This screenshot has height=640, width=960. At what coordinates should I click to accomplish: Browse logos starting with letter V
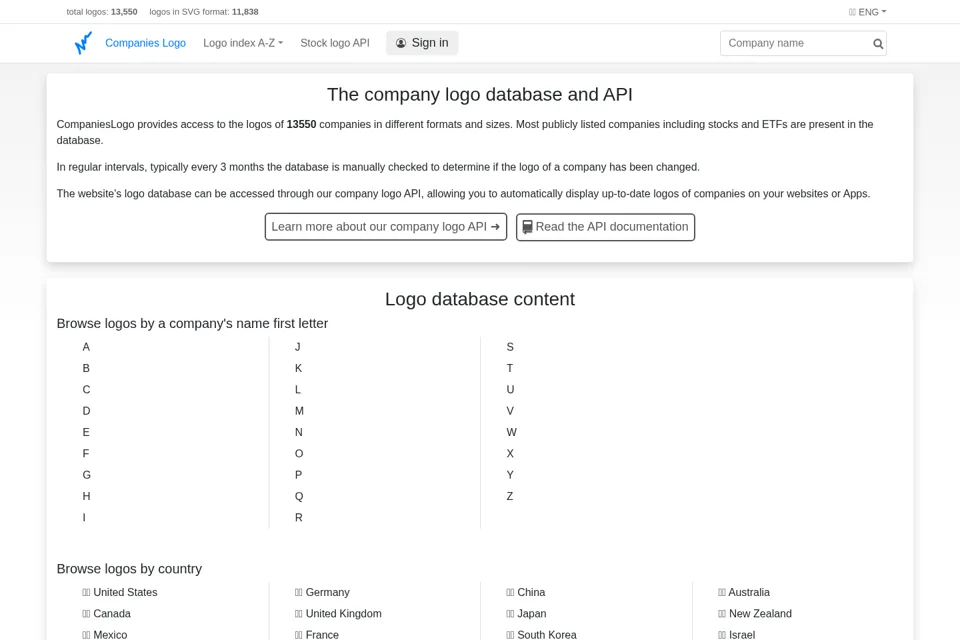point(510,411)
